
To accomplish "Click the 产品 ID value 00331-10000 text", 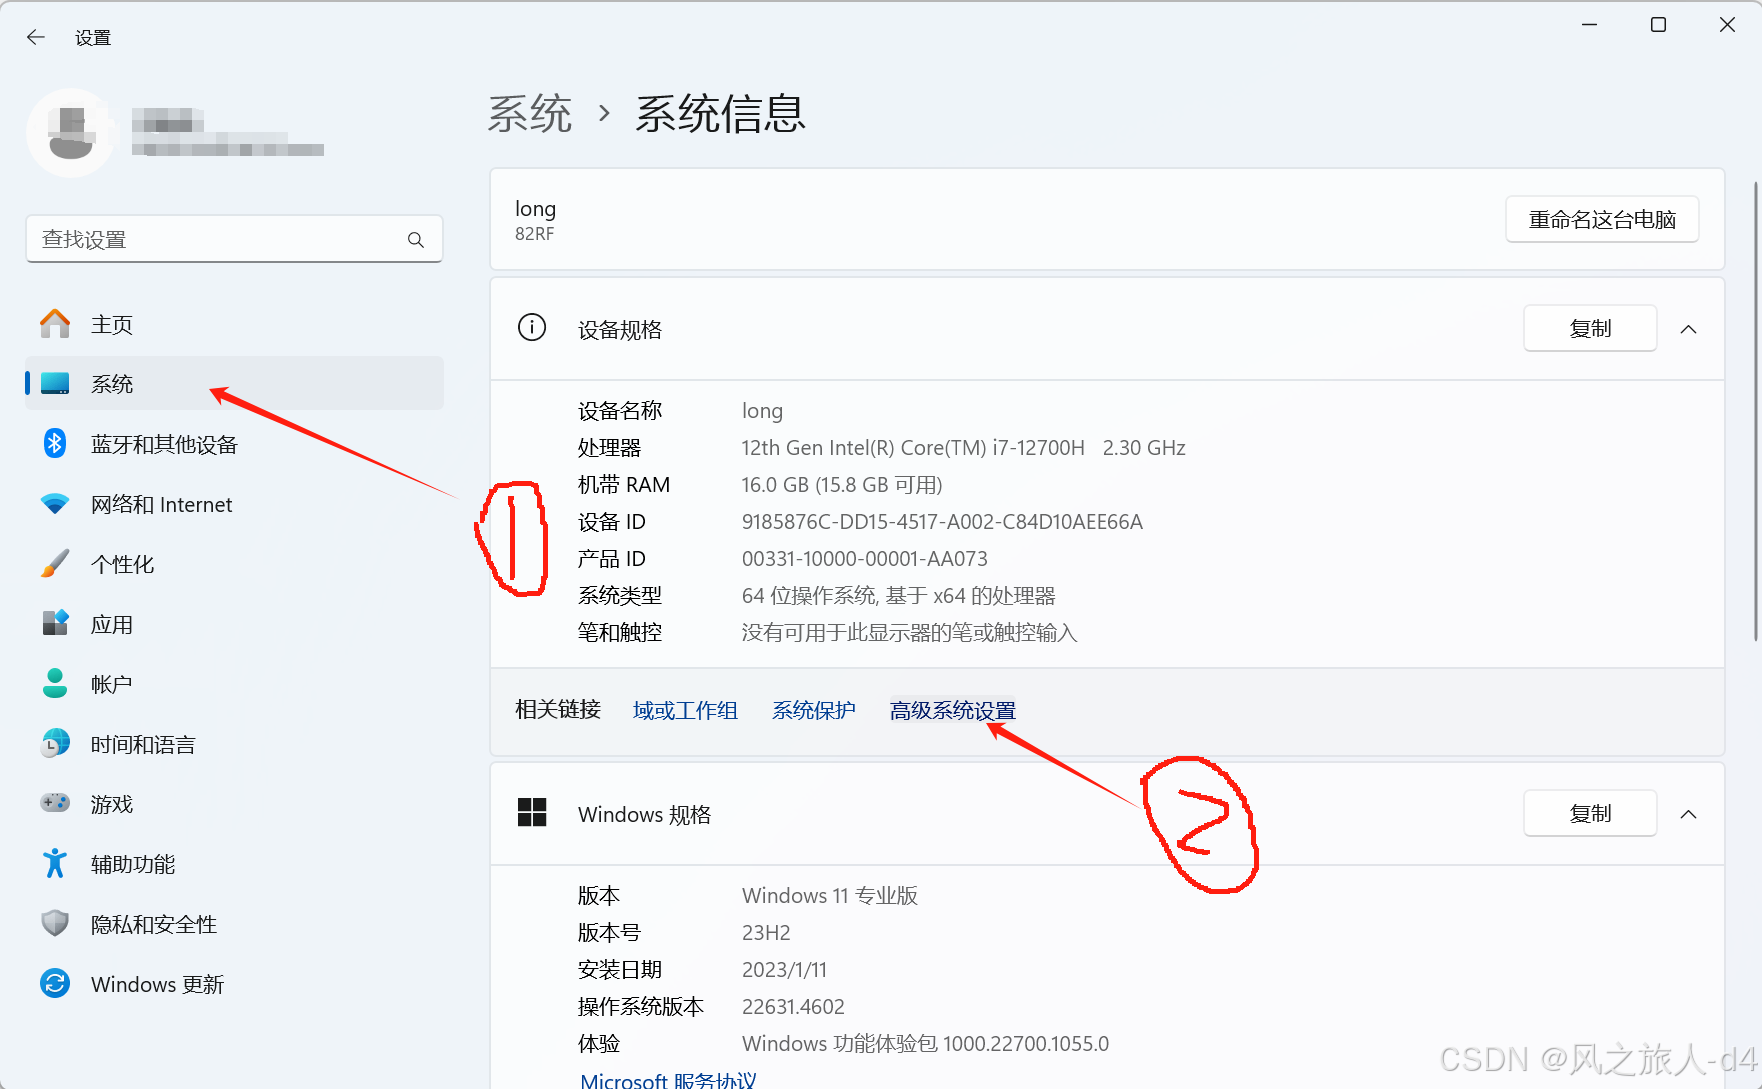I will coord(865,558).
